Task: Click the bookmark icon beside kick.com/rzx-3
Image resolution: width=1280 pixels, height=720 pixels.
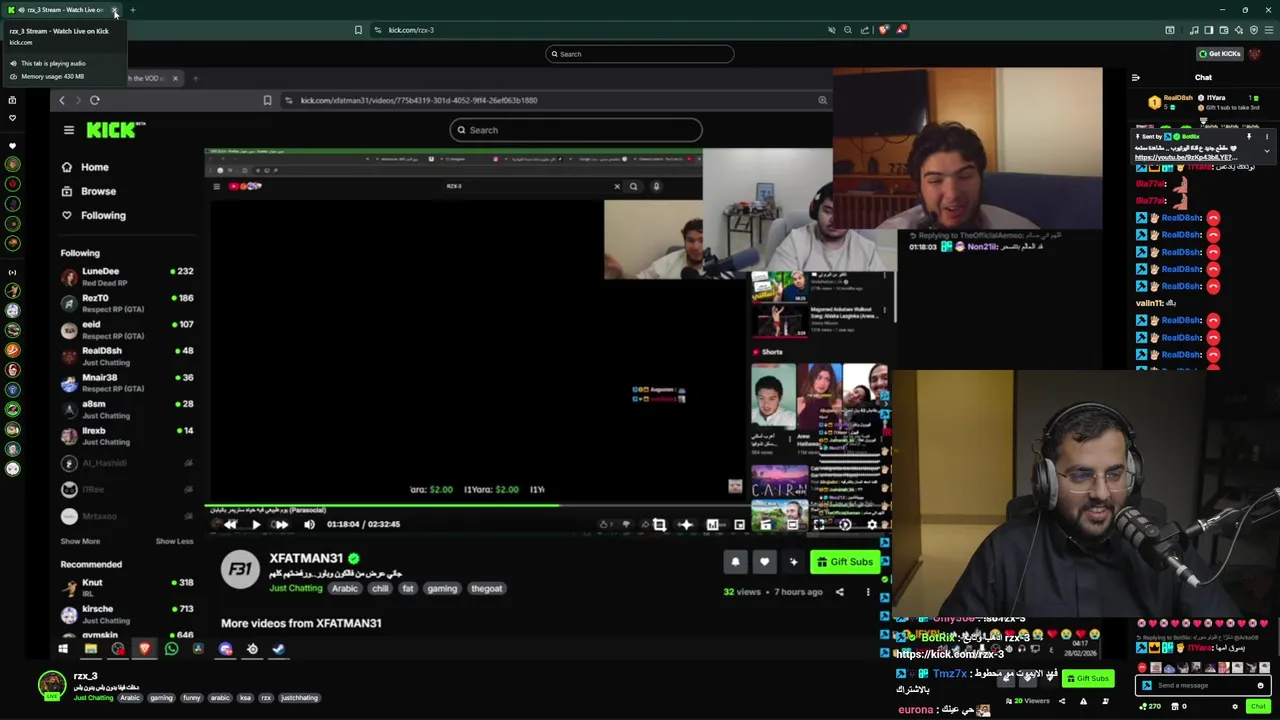Action: 358,30
